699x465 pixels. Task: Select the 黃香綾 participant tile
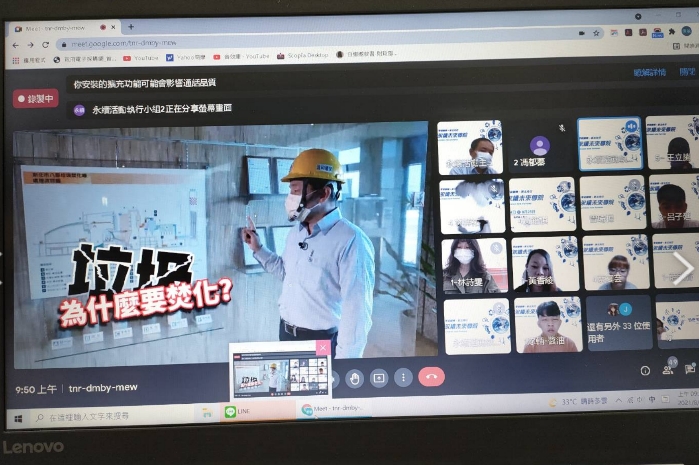pos(545,264)
